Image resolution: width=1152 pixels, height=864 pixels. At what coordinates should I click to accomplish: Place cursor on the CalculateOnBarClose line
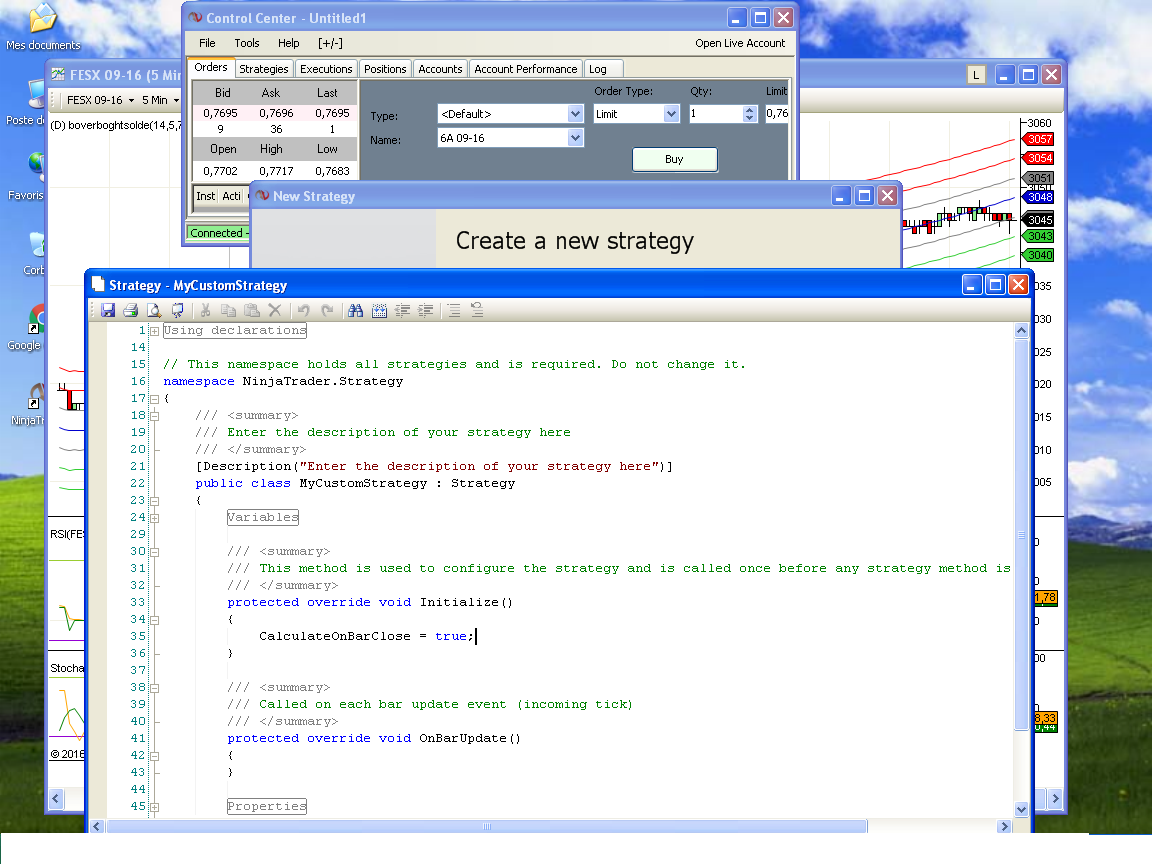click(367, 636)
